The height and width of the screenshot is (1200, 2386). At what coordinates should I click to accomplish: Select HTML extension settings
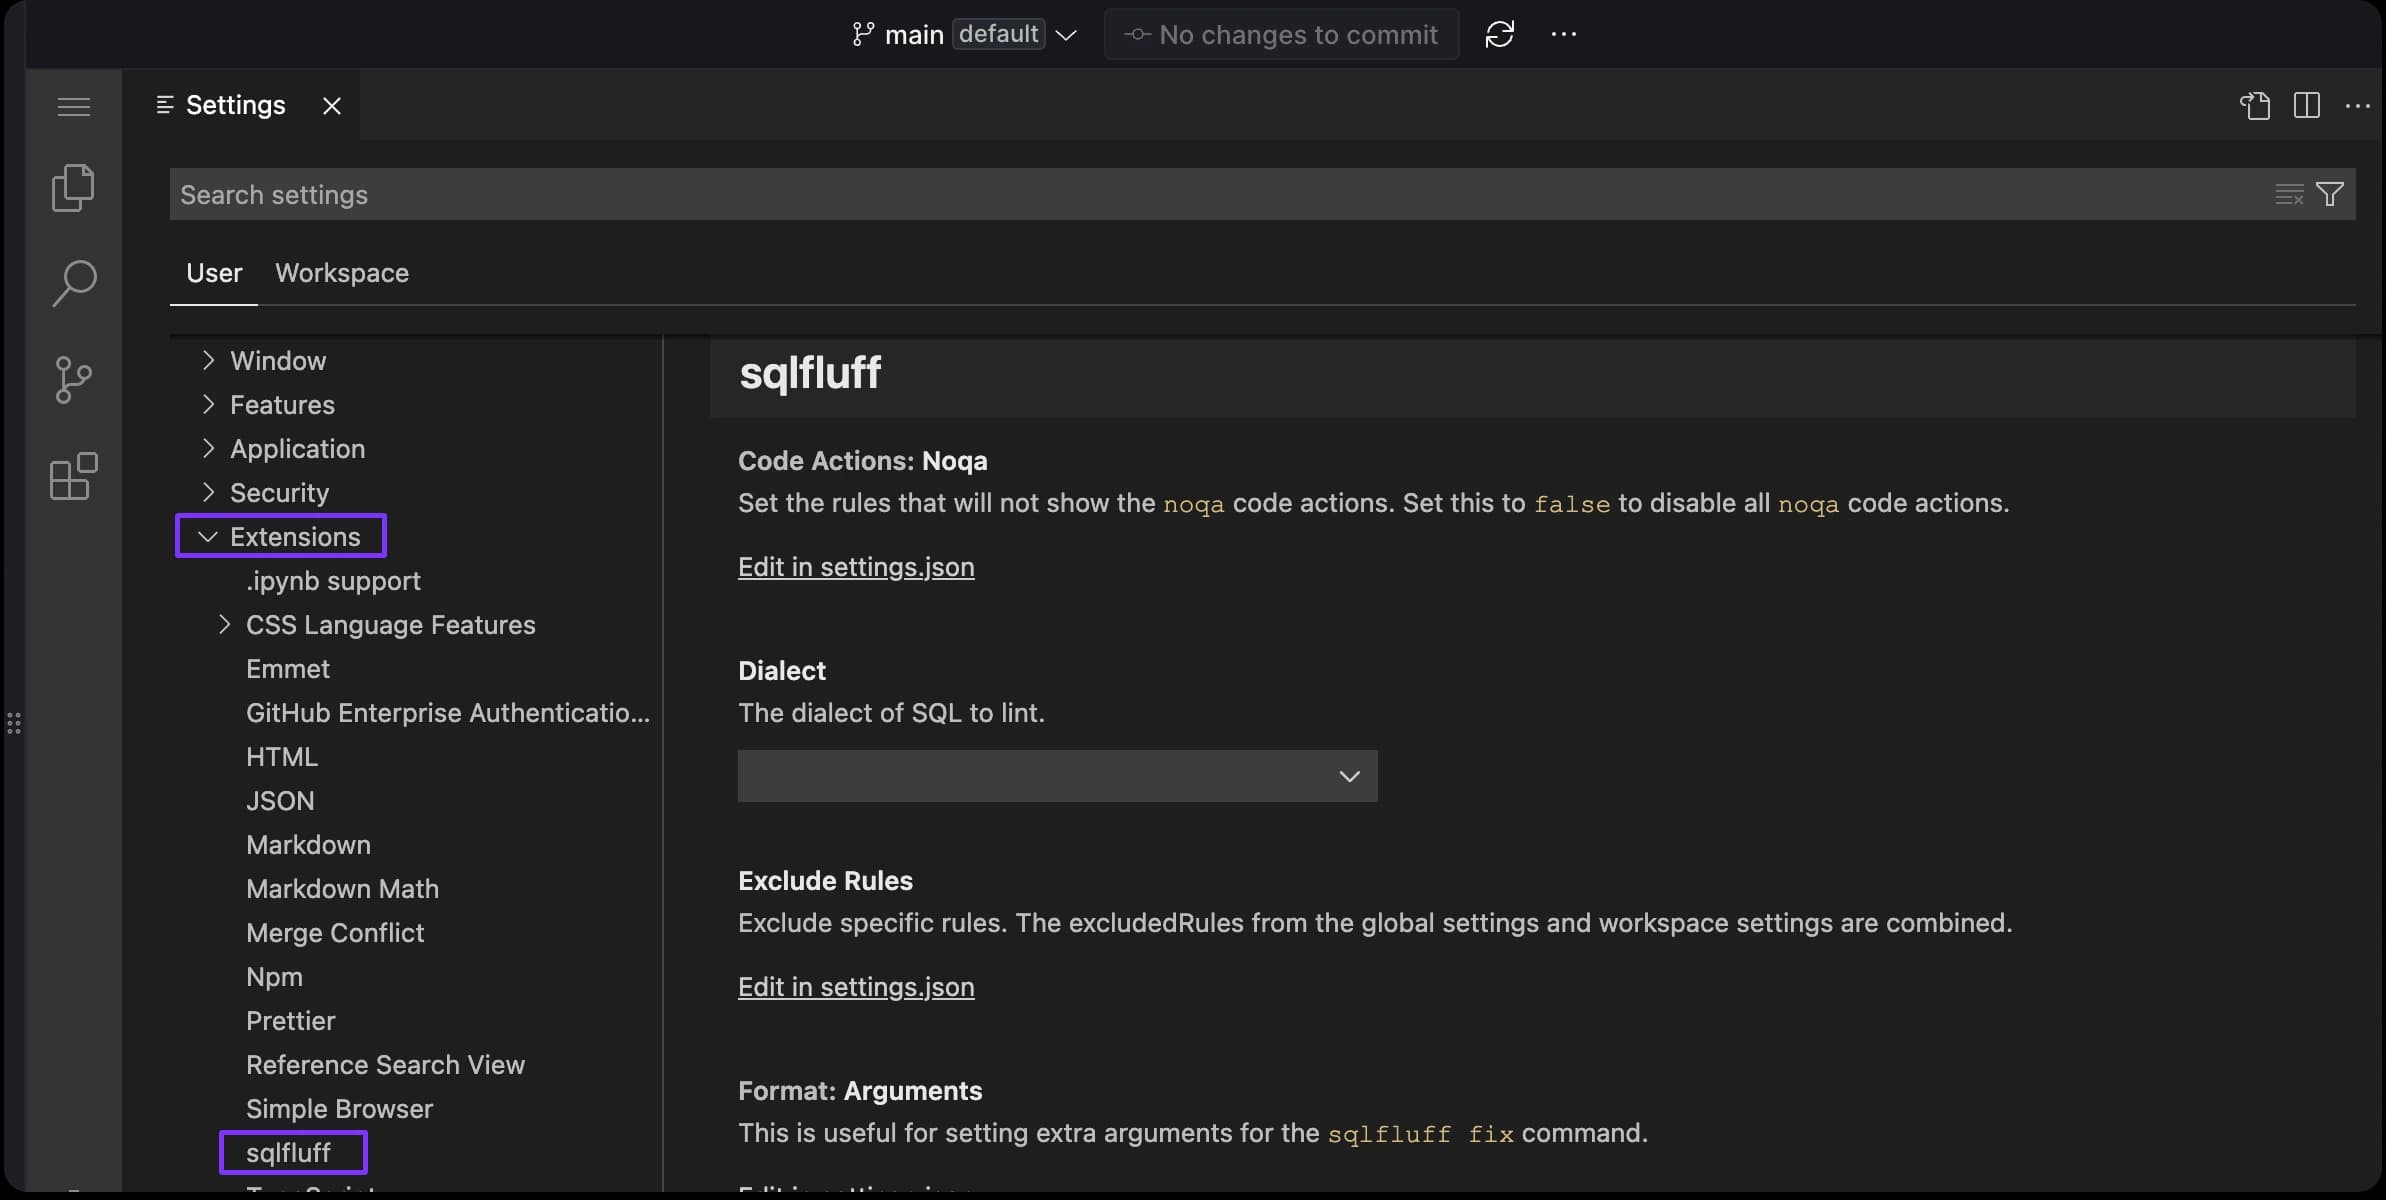point(282,756)
